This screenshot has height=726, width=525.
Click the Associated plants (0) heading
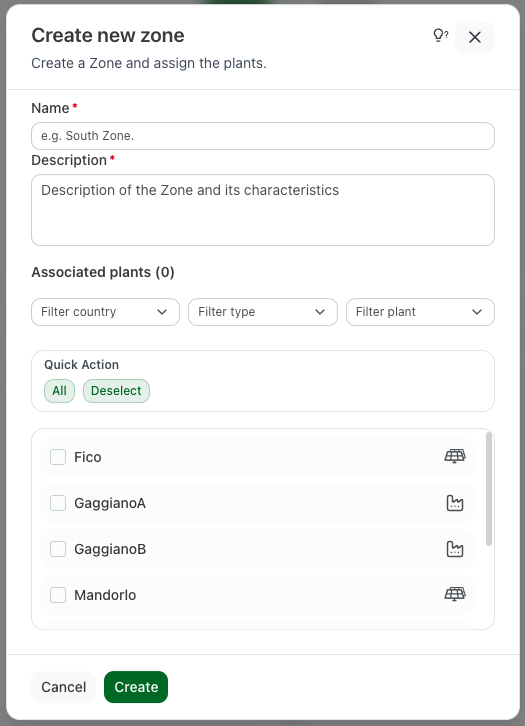click(103, 272)
